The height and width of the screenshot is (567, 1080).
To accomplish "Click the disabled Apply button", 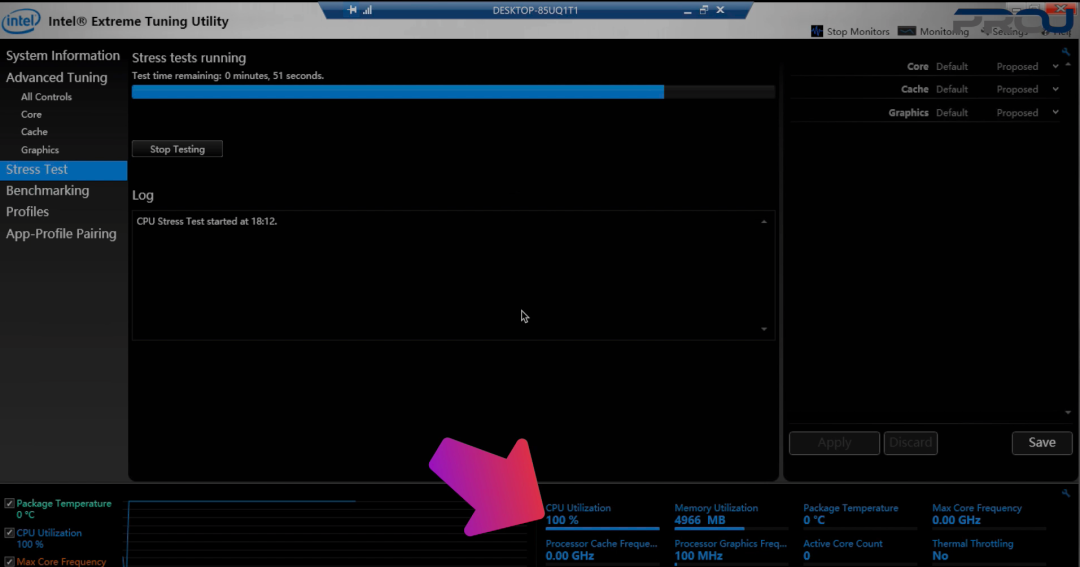I will click(x=834, y=442).
